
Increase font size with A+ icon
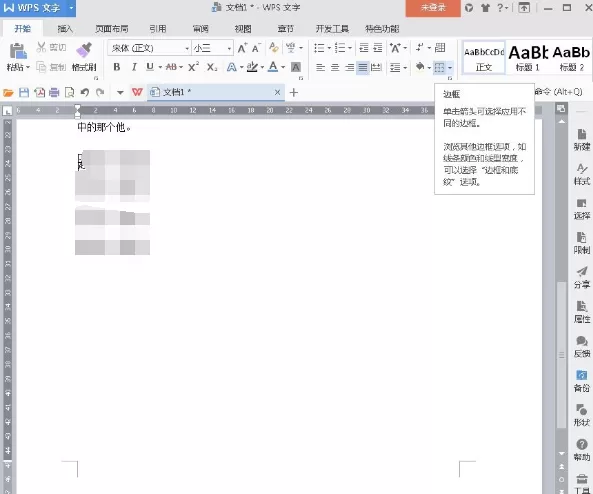pos(242,48)
